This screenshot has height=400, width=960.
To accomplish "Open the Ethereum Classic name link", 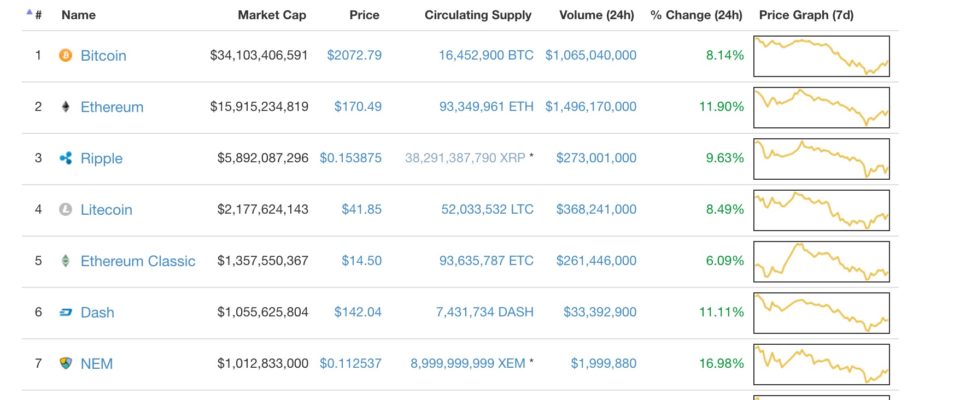I will 138,261.
